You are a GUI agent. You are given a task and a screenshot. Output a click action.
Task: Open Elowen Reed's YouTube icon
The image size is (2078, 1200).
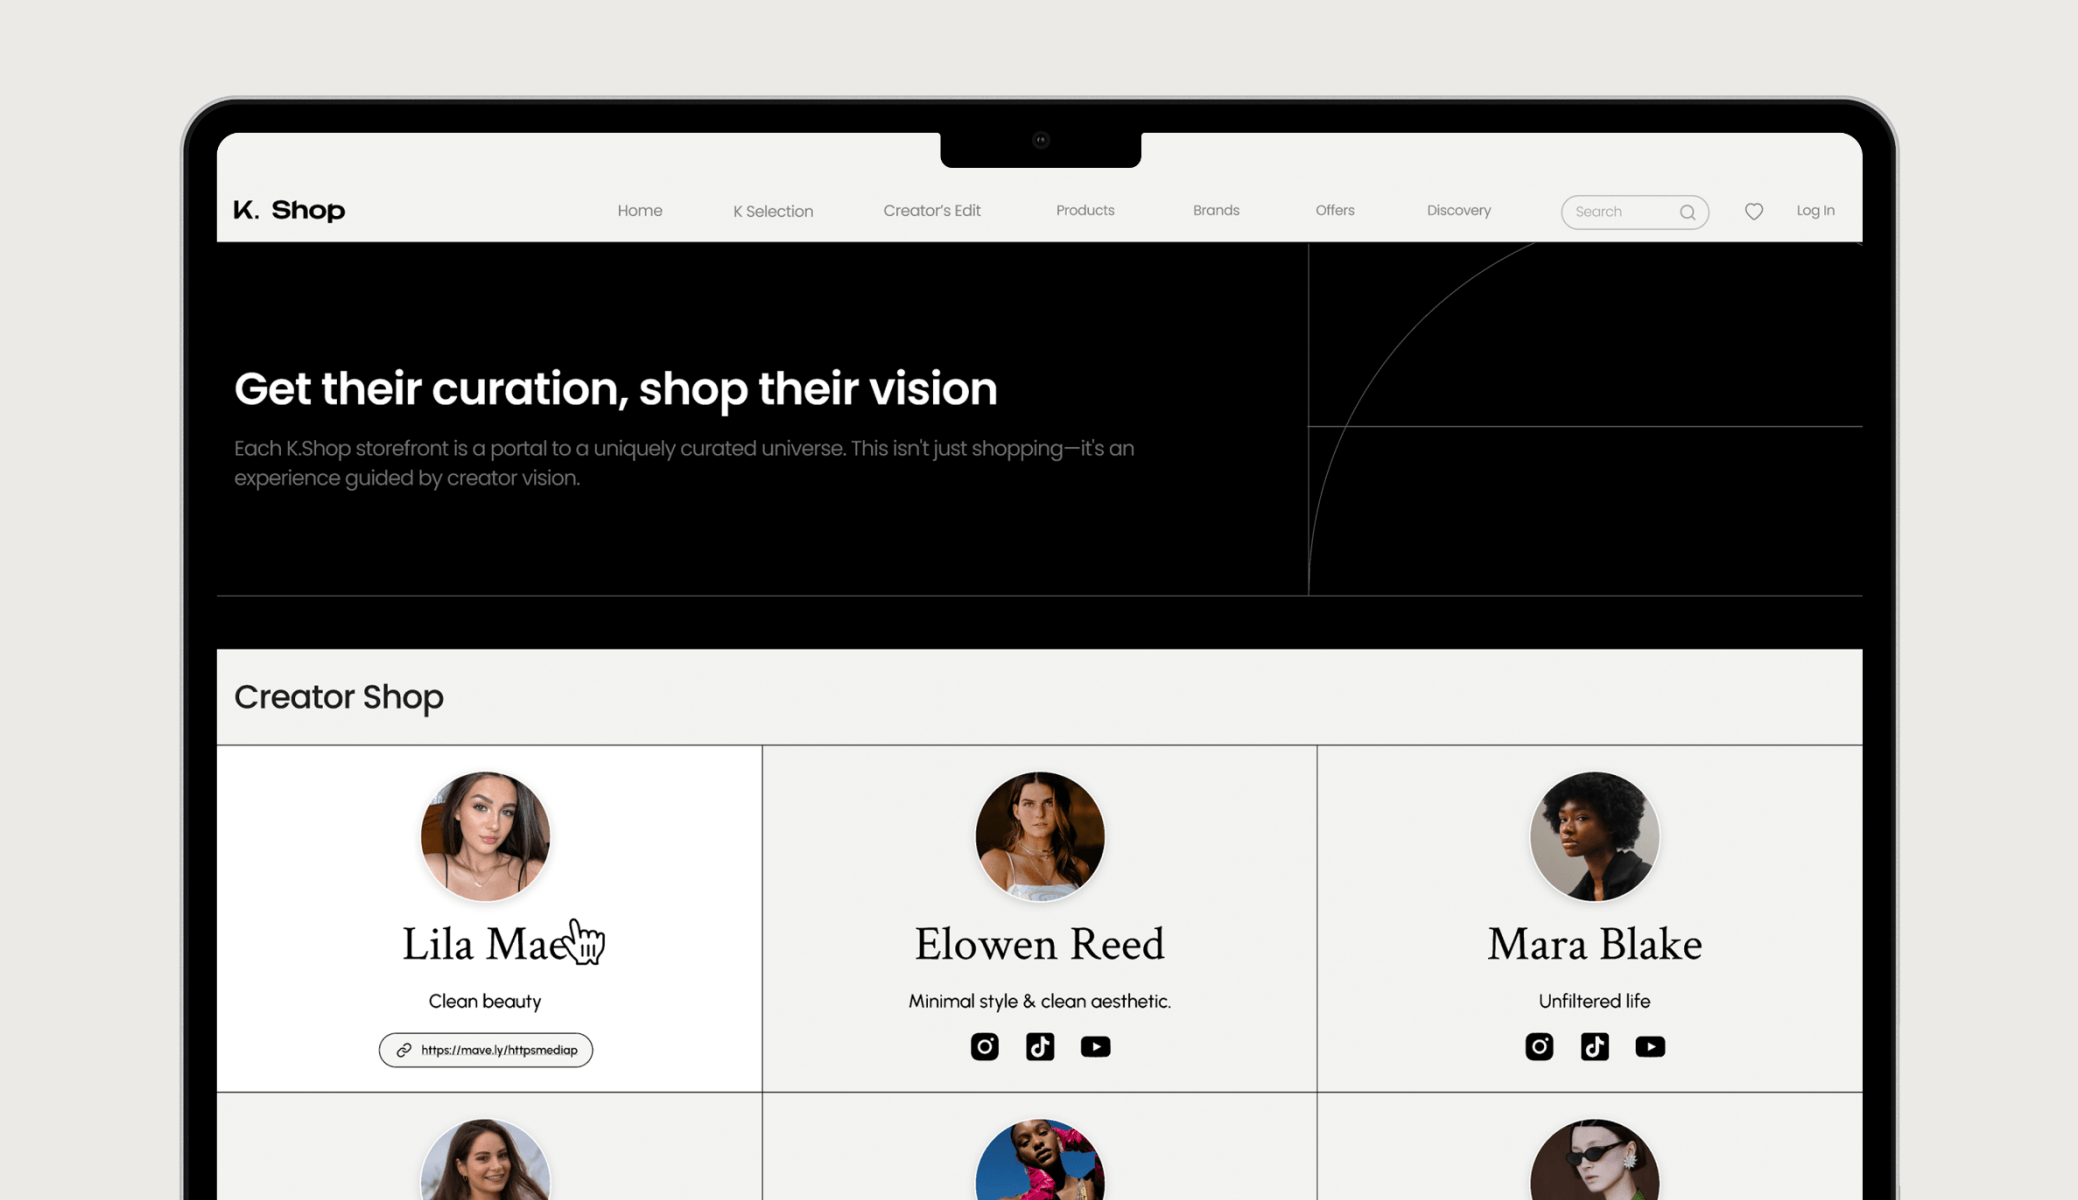pos(1095,1046)
